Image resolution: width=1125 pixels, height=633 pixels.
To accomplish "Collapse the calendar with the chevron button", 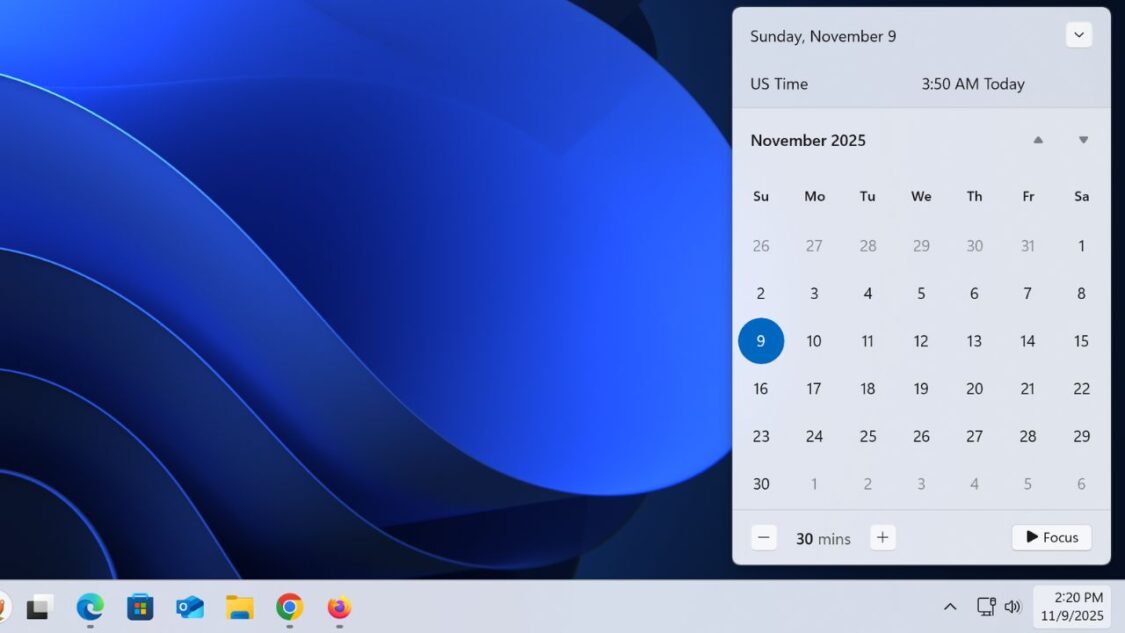I will pos(1078,35).
